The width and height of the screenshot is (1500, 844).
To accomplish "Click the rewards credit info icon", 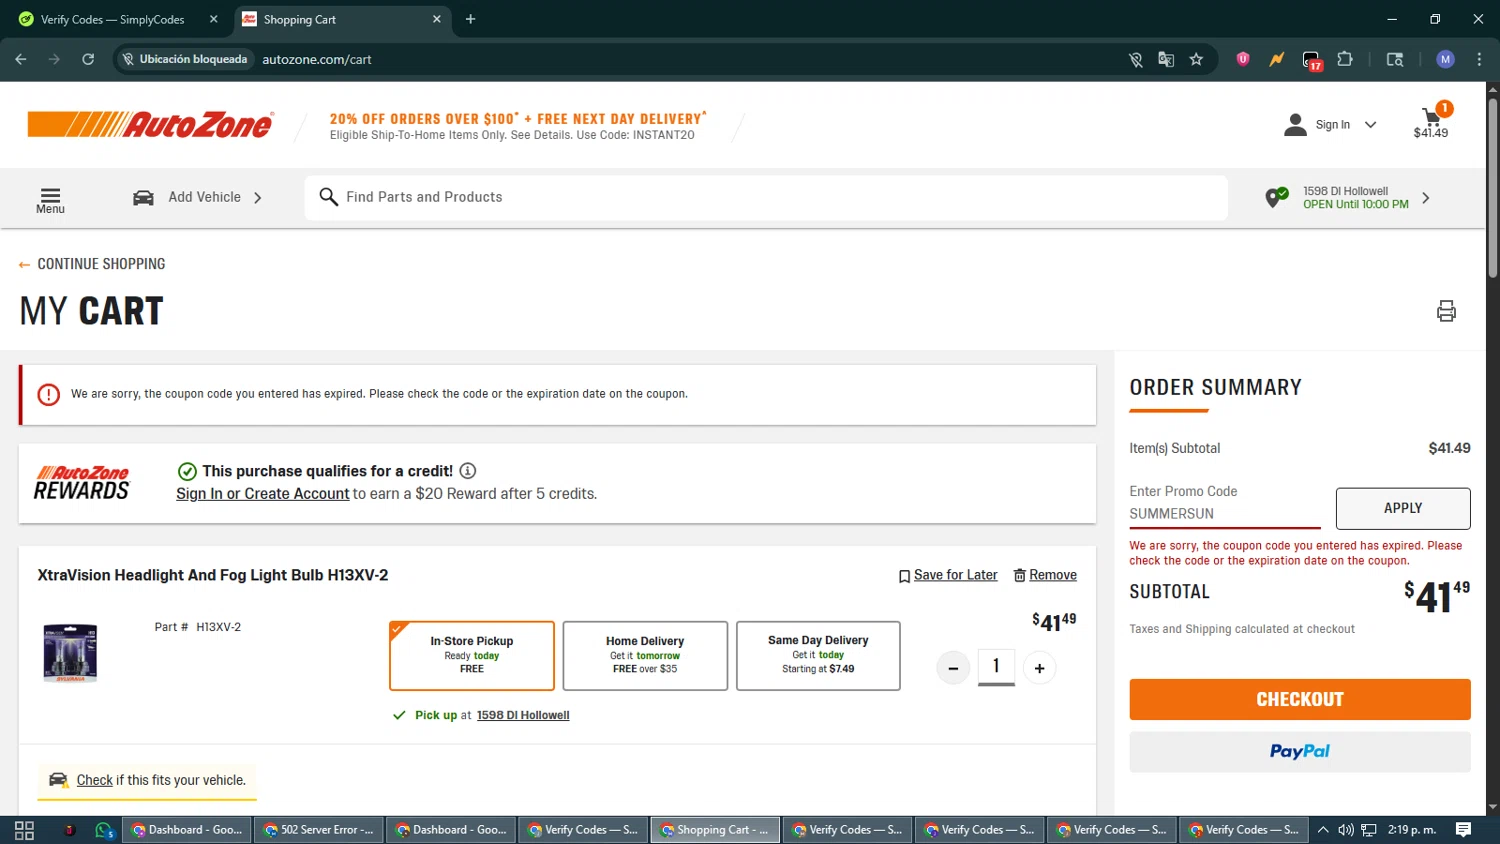I will (x=468, y=471).
